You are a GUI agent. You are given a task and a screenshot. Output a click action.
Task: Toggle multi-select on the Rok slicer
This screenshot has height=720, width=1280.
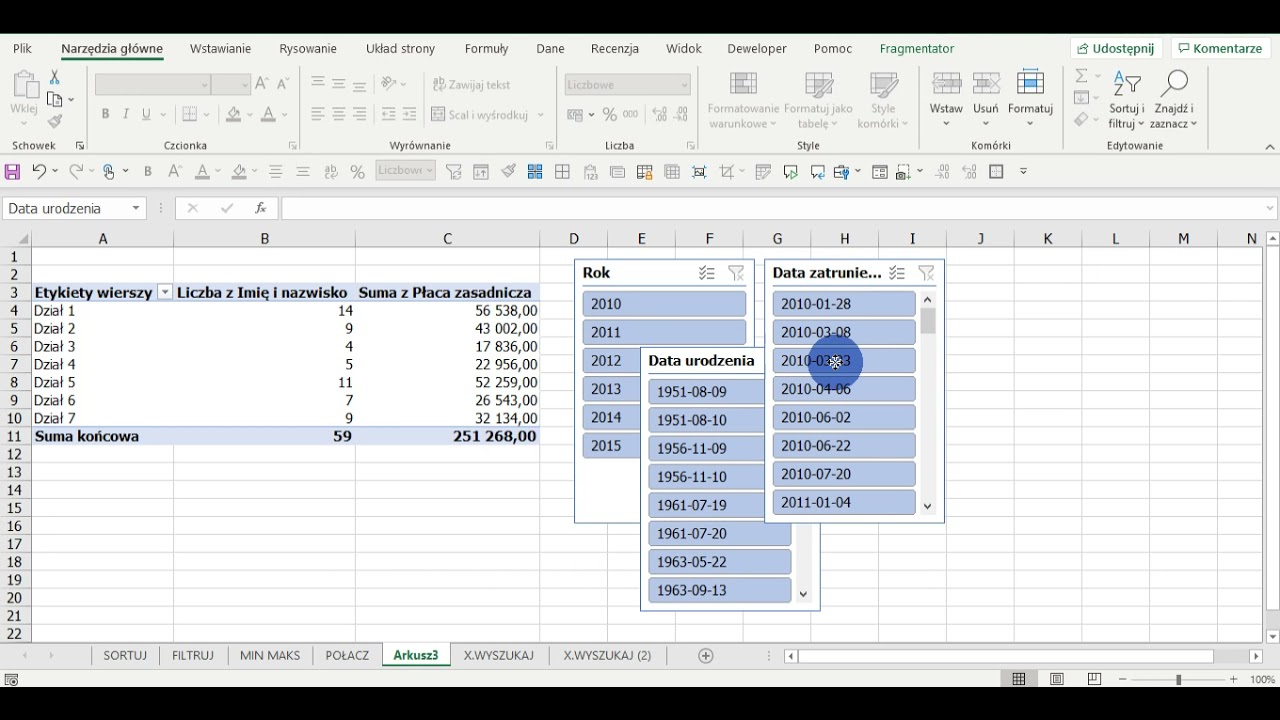click(x=707, y=273)
